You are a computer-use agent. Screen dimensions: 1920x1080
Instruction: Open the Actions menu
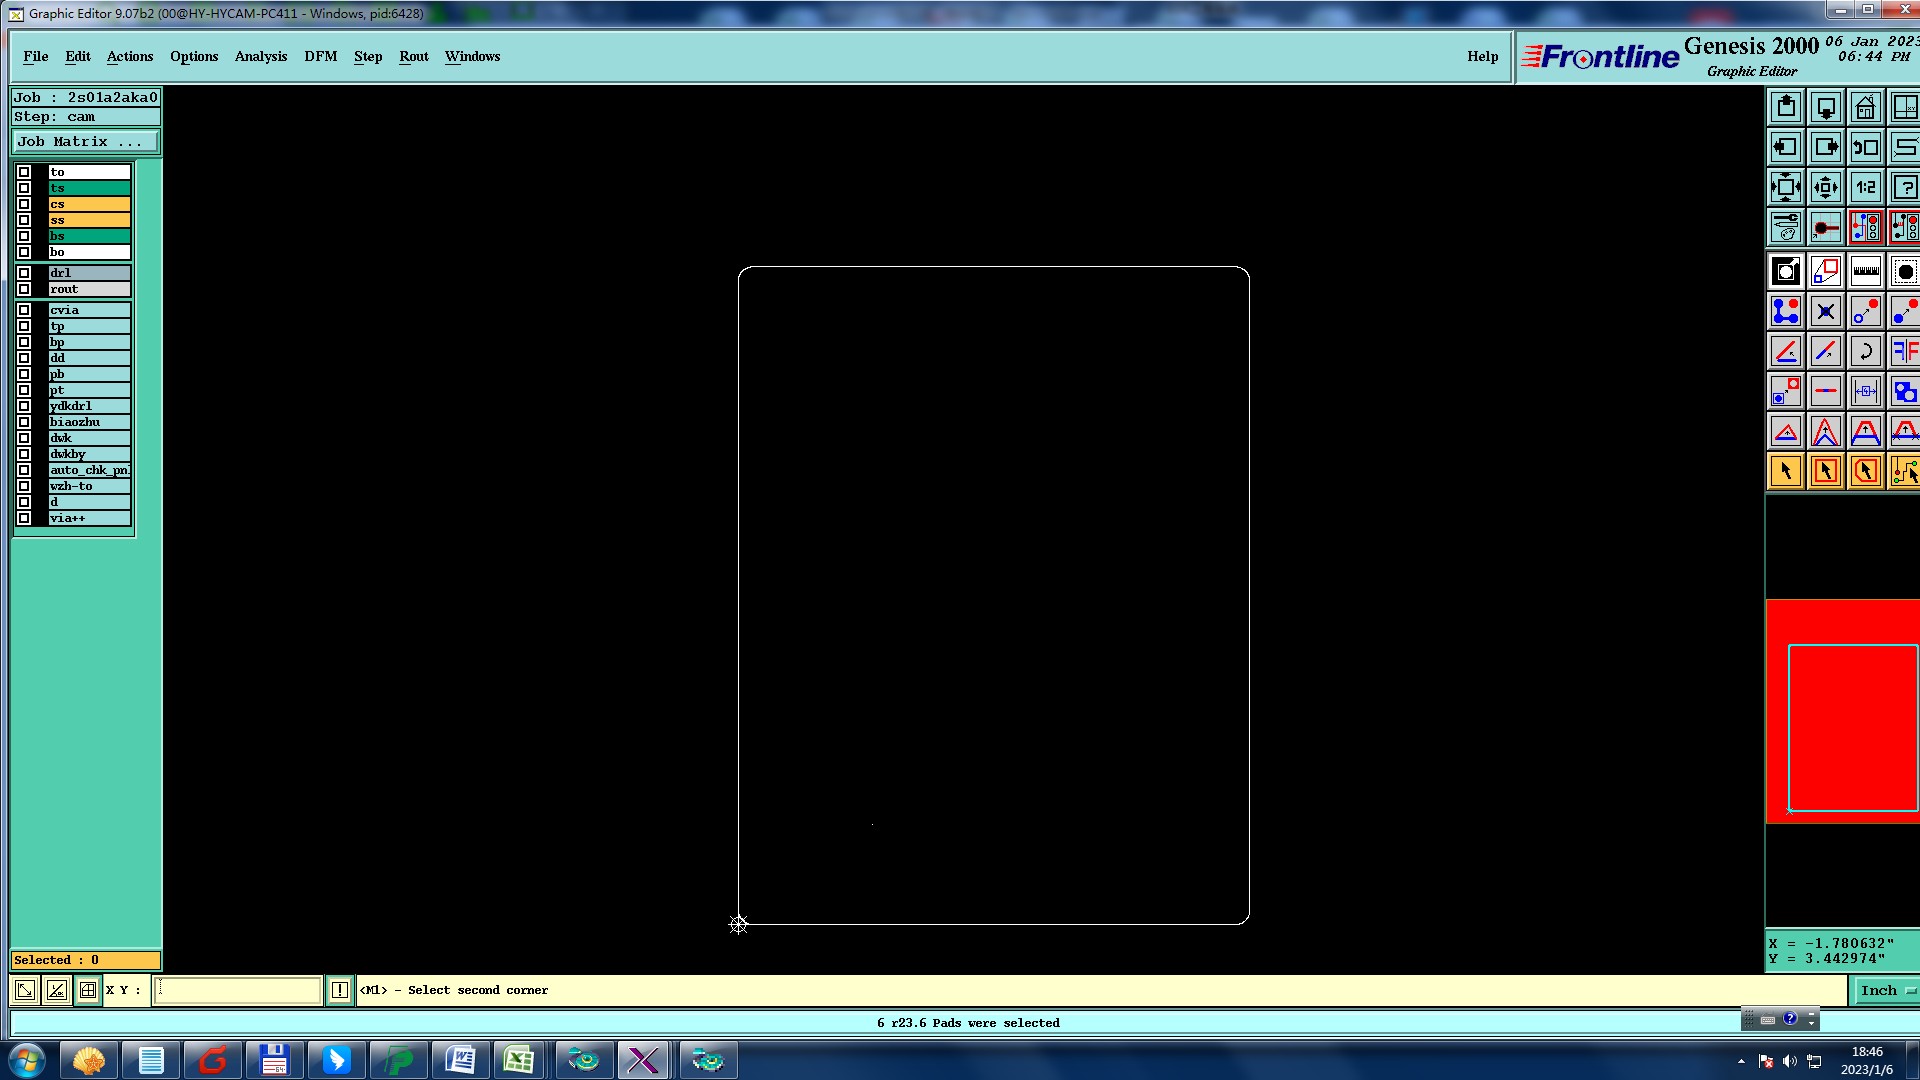pyautogui.click(x=130, y=57)
